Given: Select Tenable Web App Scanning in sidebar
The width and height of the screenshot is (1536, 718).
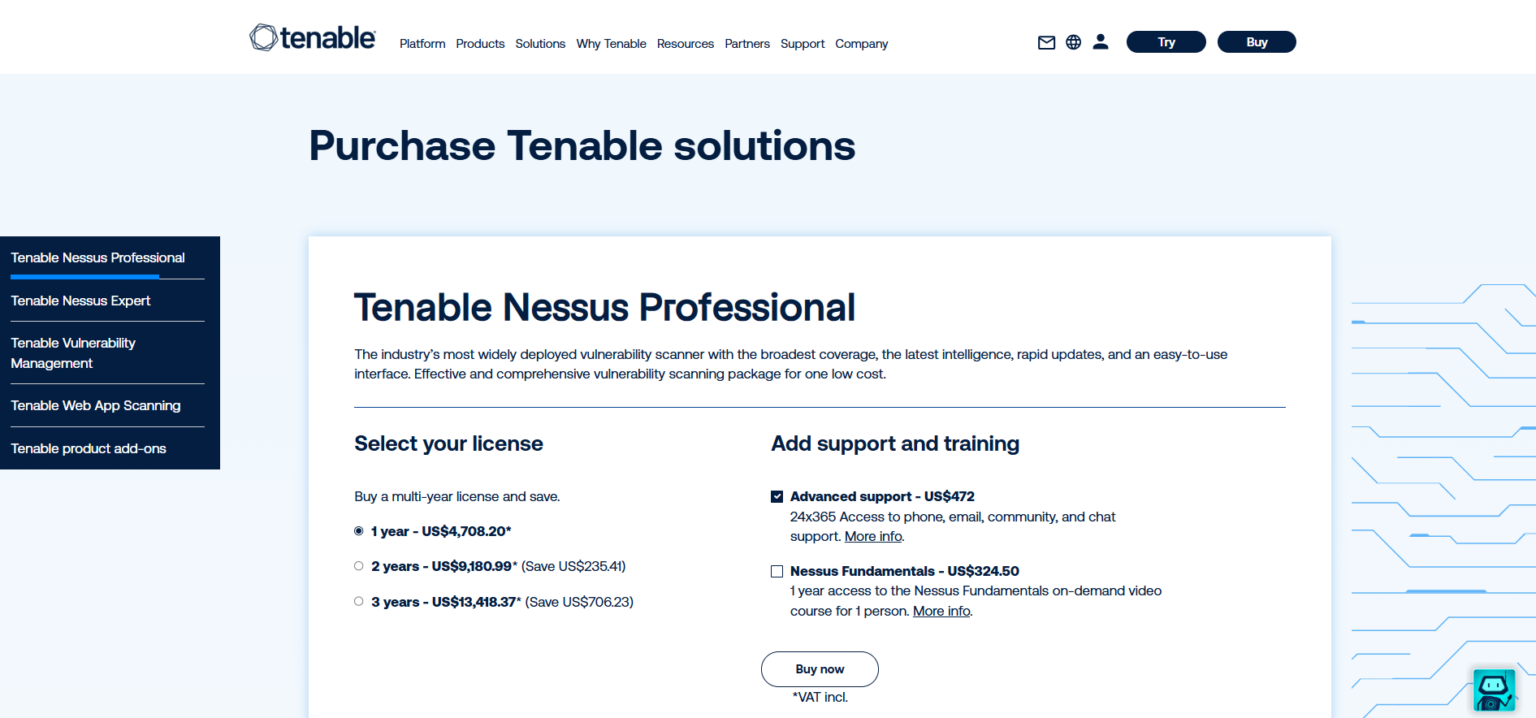Looking at the screenshot, I should [x=95, y=405].
